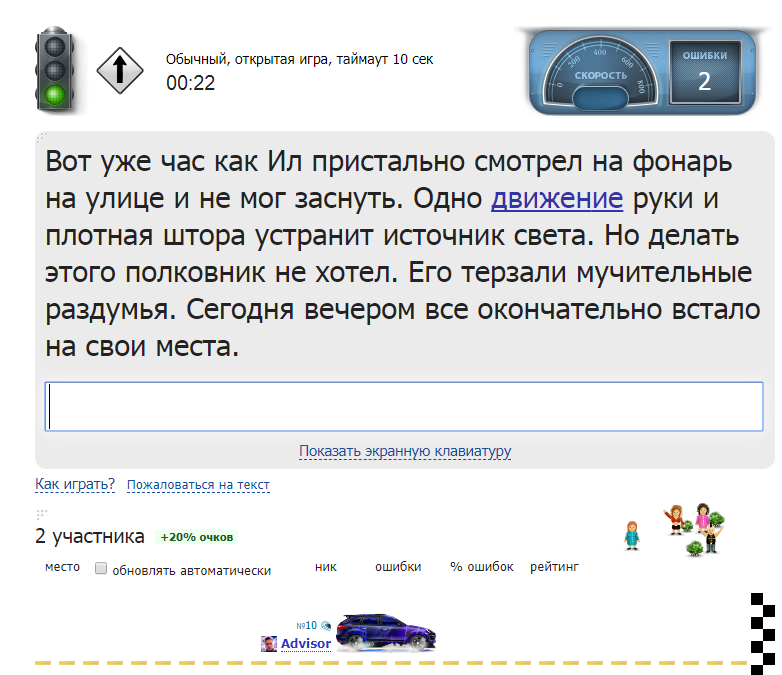Click the timer showing 00:22
The height and width of the screenshot is (675, 782).
(x=191, y=83)
